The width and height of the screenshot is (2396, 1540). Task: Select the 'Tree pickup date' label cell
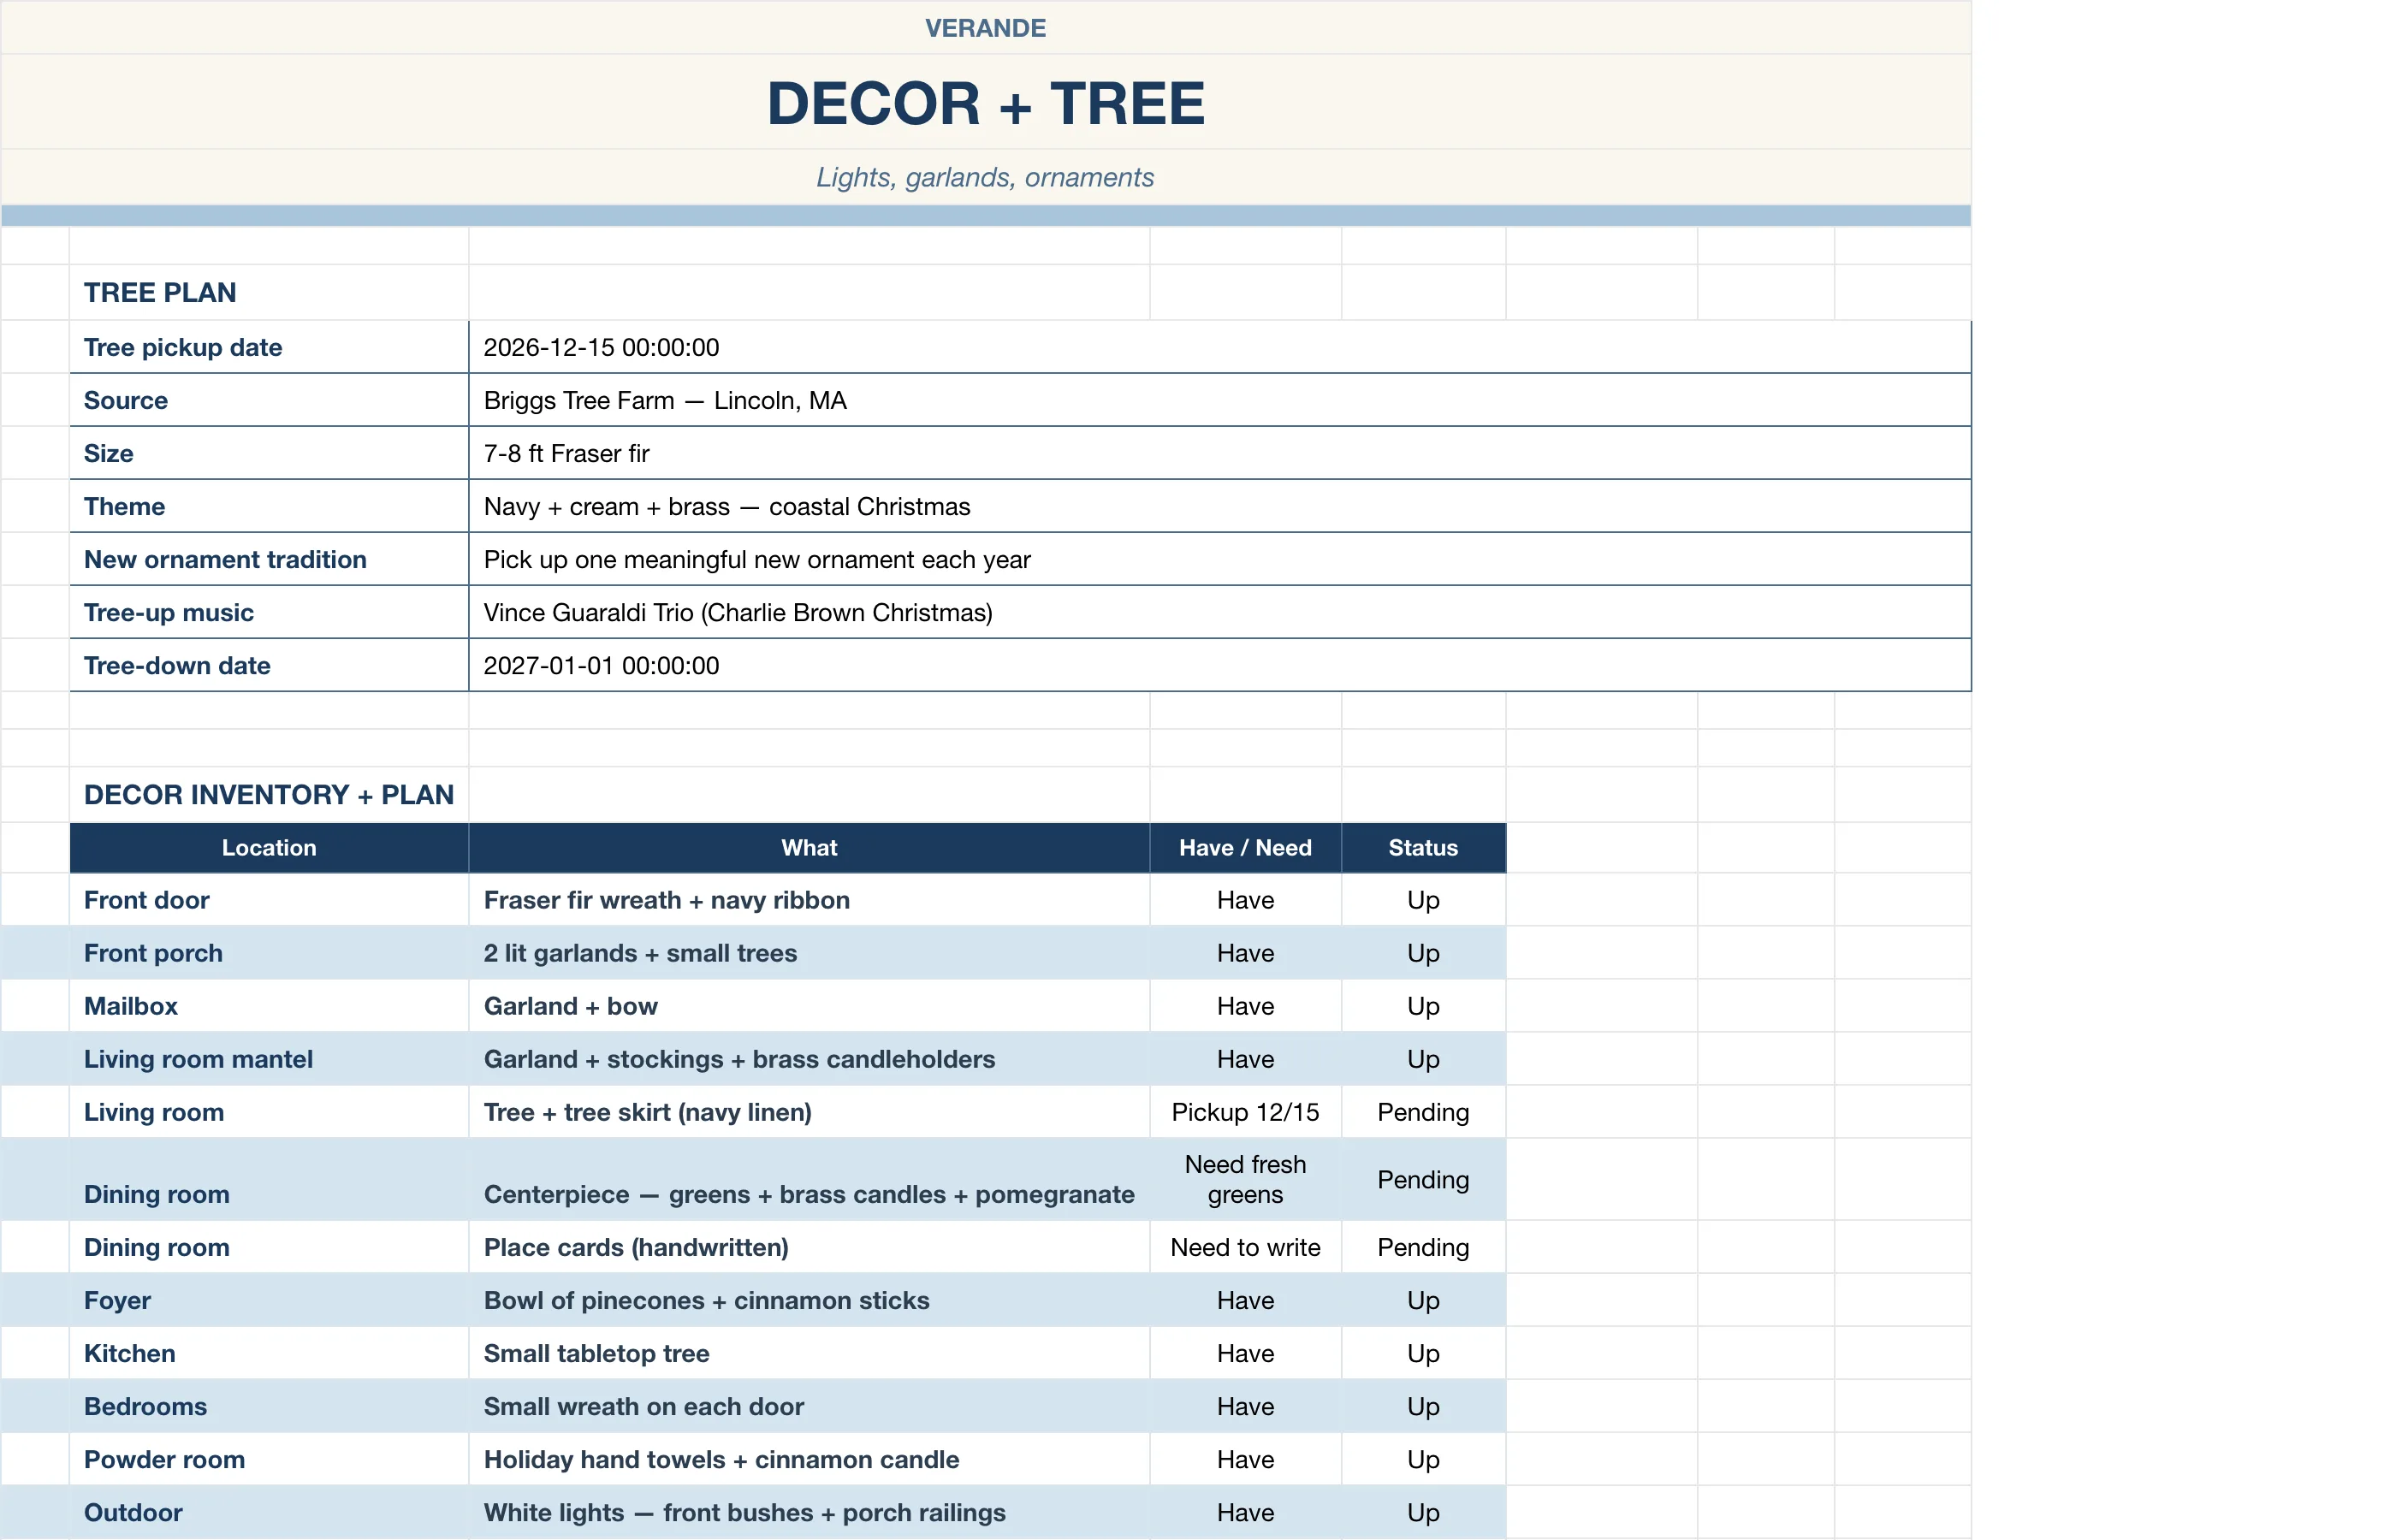click(x=269, y=347)
